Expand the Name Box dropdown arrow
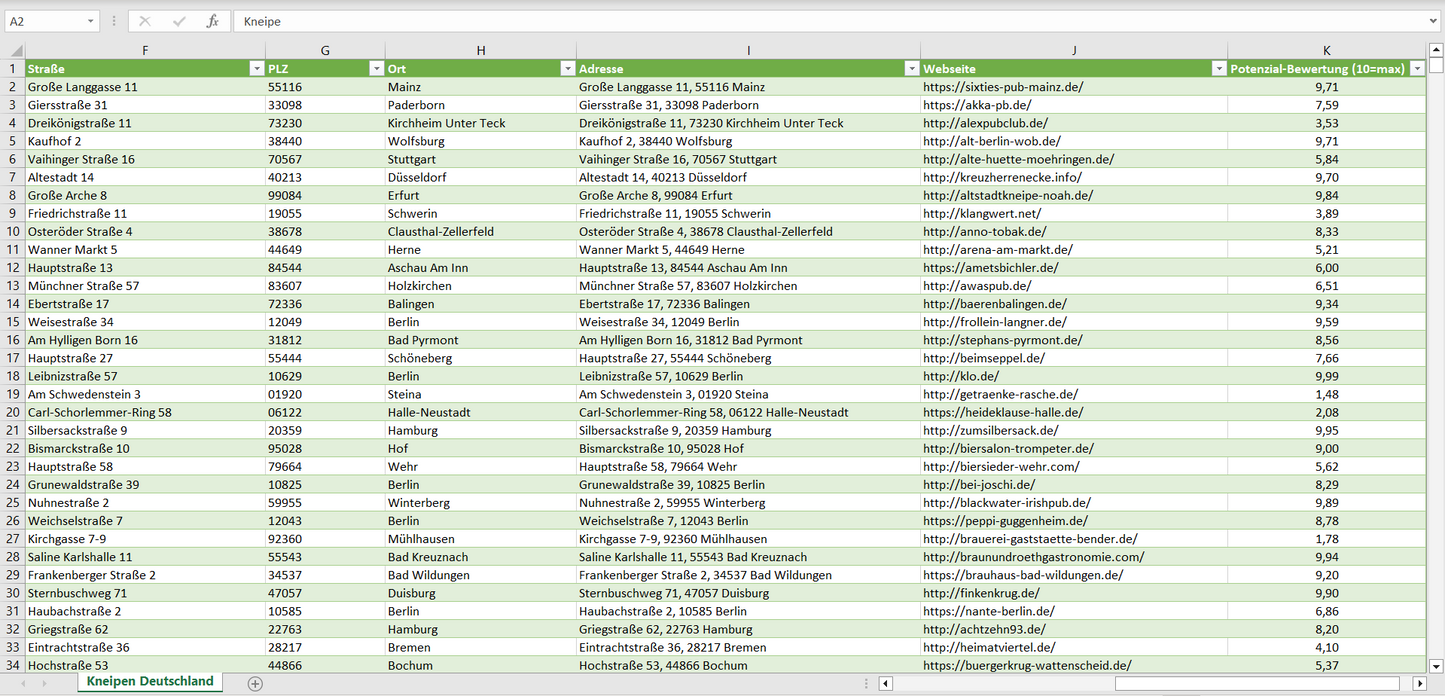Screen dimensions: 1445x696 coord(90,21)
